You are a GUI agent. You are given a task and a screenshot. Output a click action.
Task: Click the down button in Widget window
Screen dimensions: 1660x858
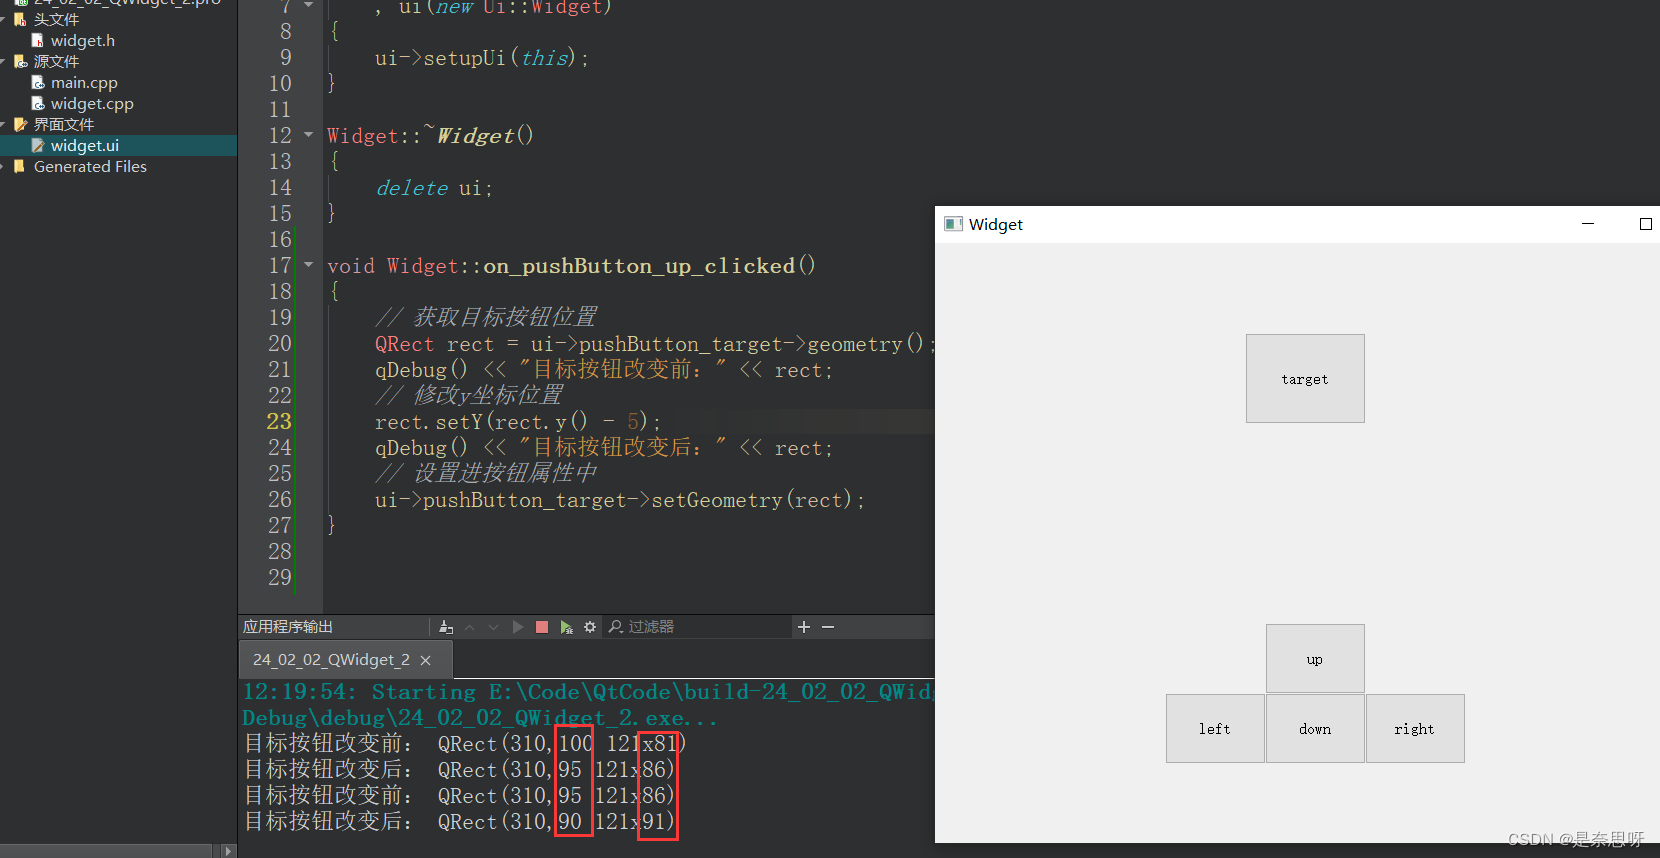pos(1315,728)
